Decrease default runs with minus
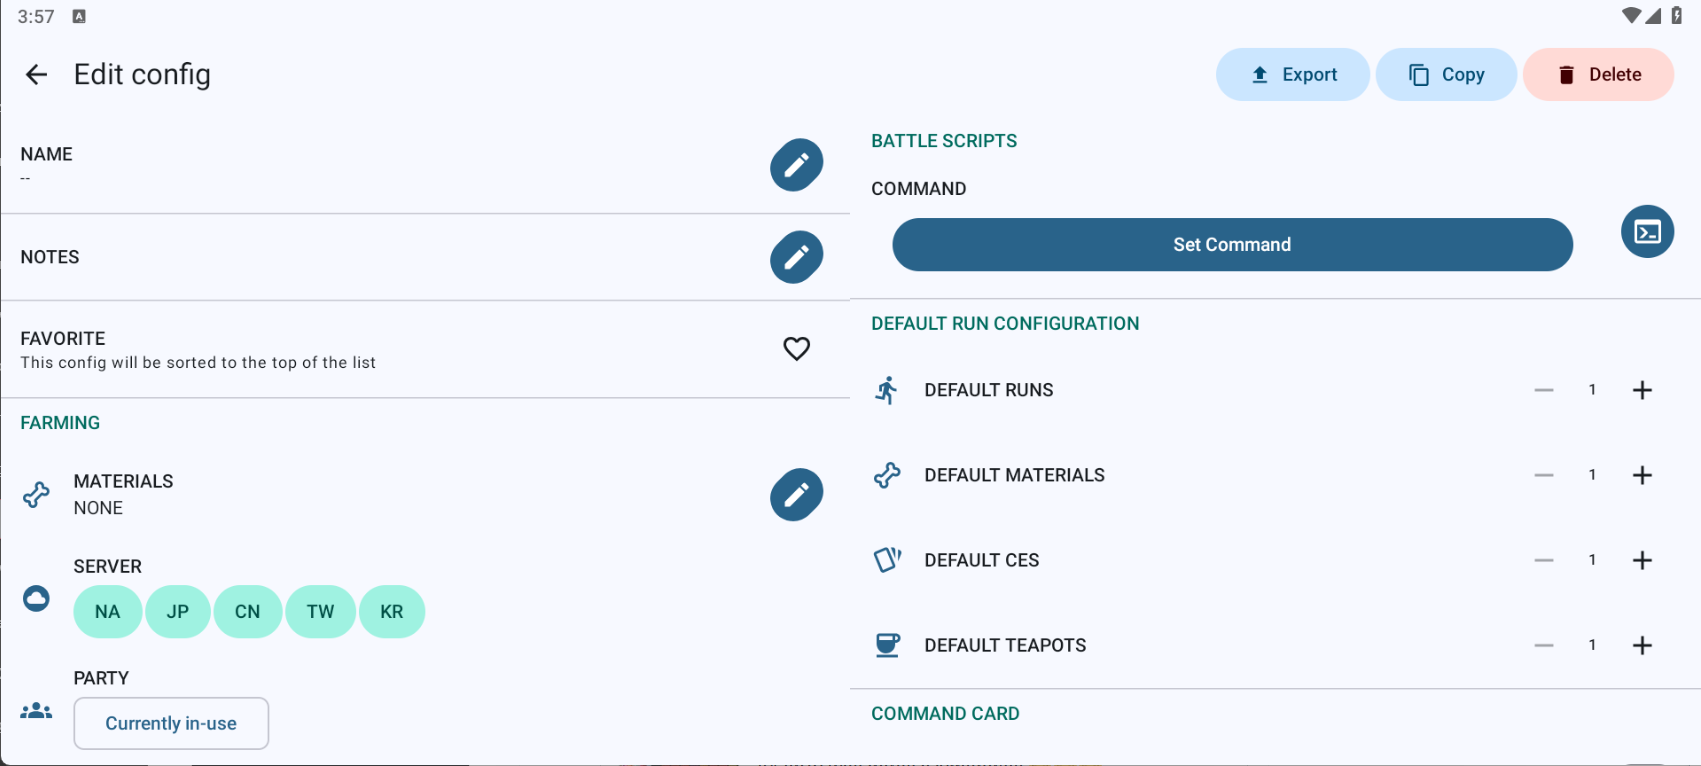The image size is (1701, 766). [x=1544, y=390]
